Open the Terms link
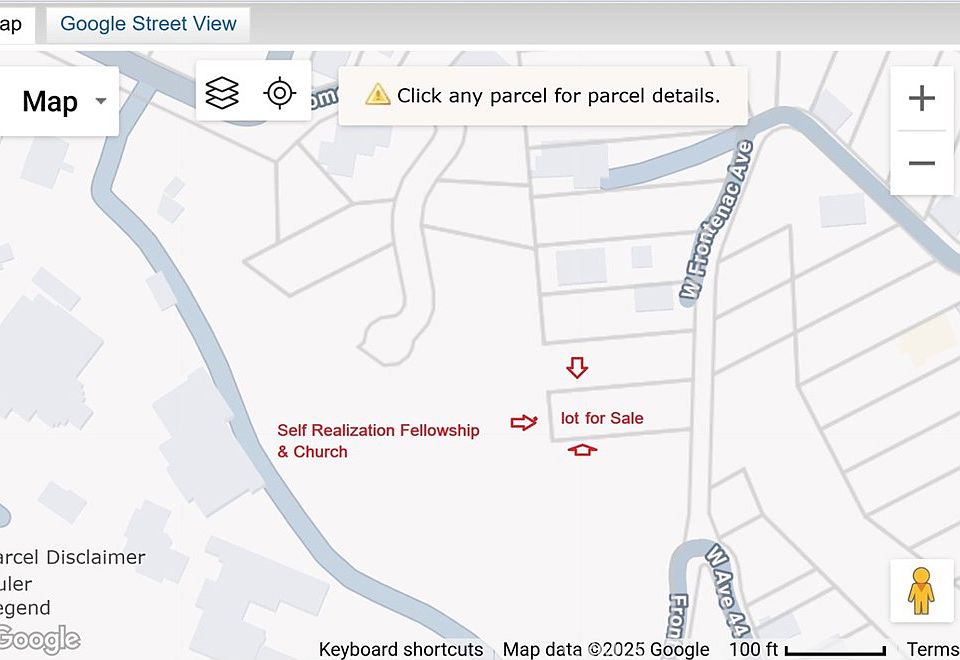 (x=932, y=650)
